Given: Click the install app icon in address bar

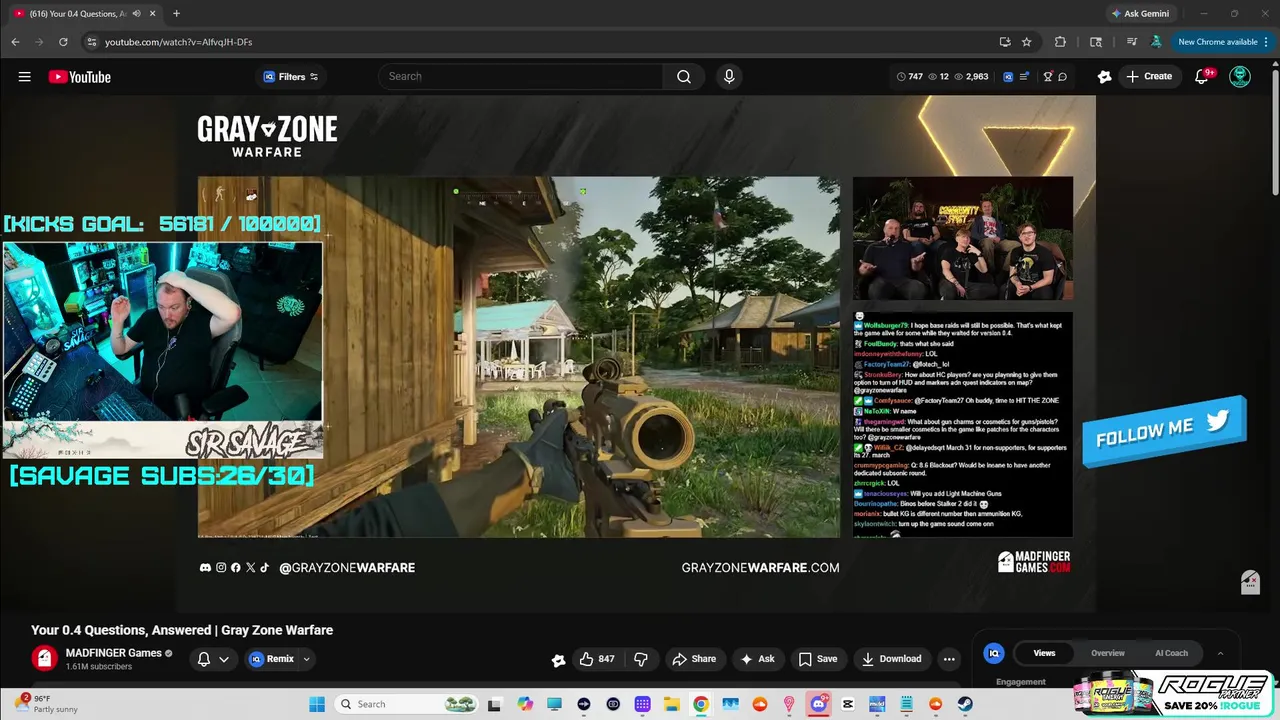Looking at the screenshot, I should coord(1004,42).
